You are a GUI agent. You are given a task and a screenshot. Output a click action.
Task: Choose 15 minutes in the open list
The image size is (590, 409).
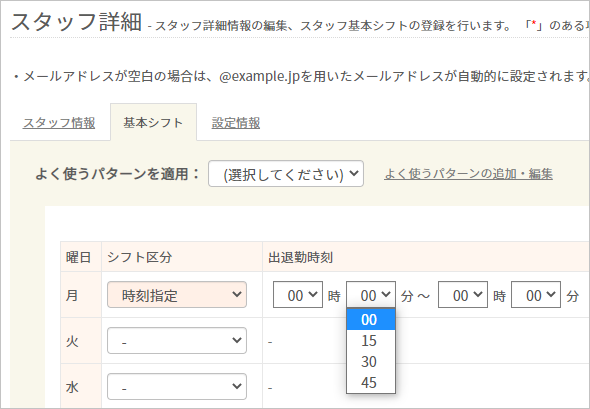tap(371, 341)
